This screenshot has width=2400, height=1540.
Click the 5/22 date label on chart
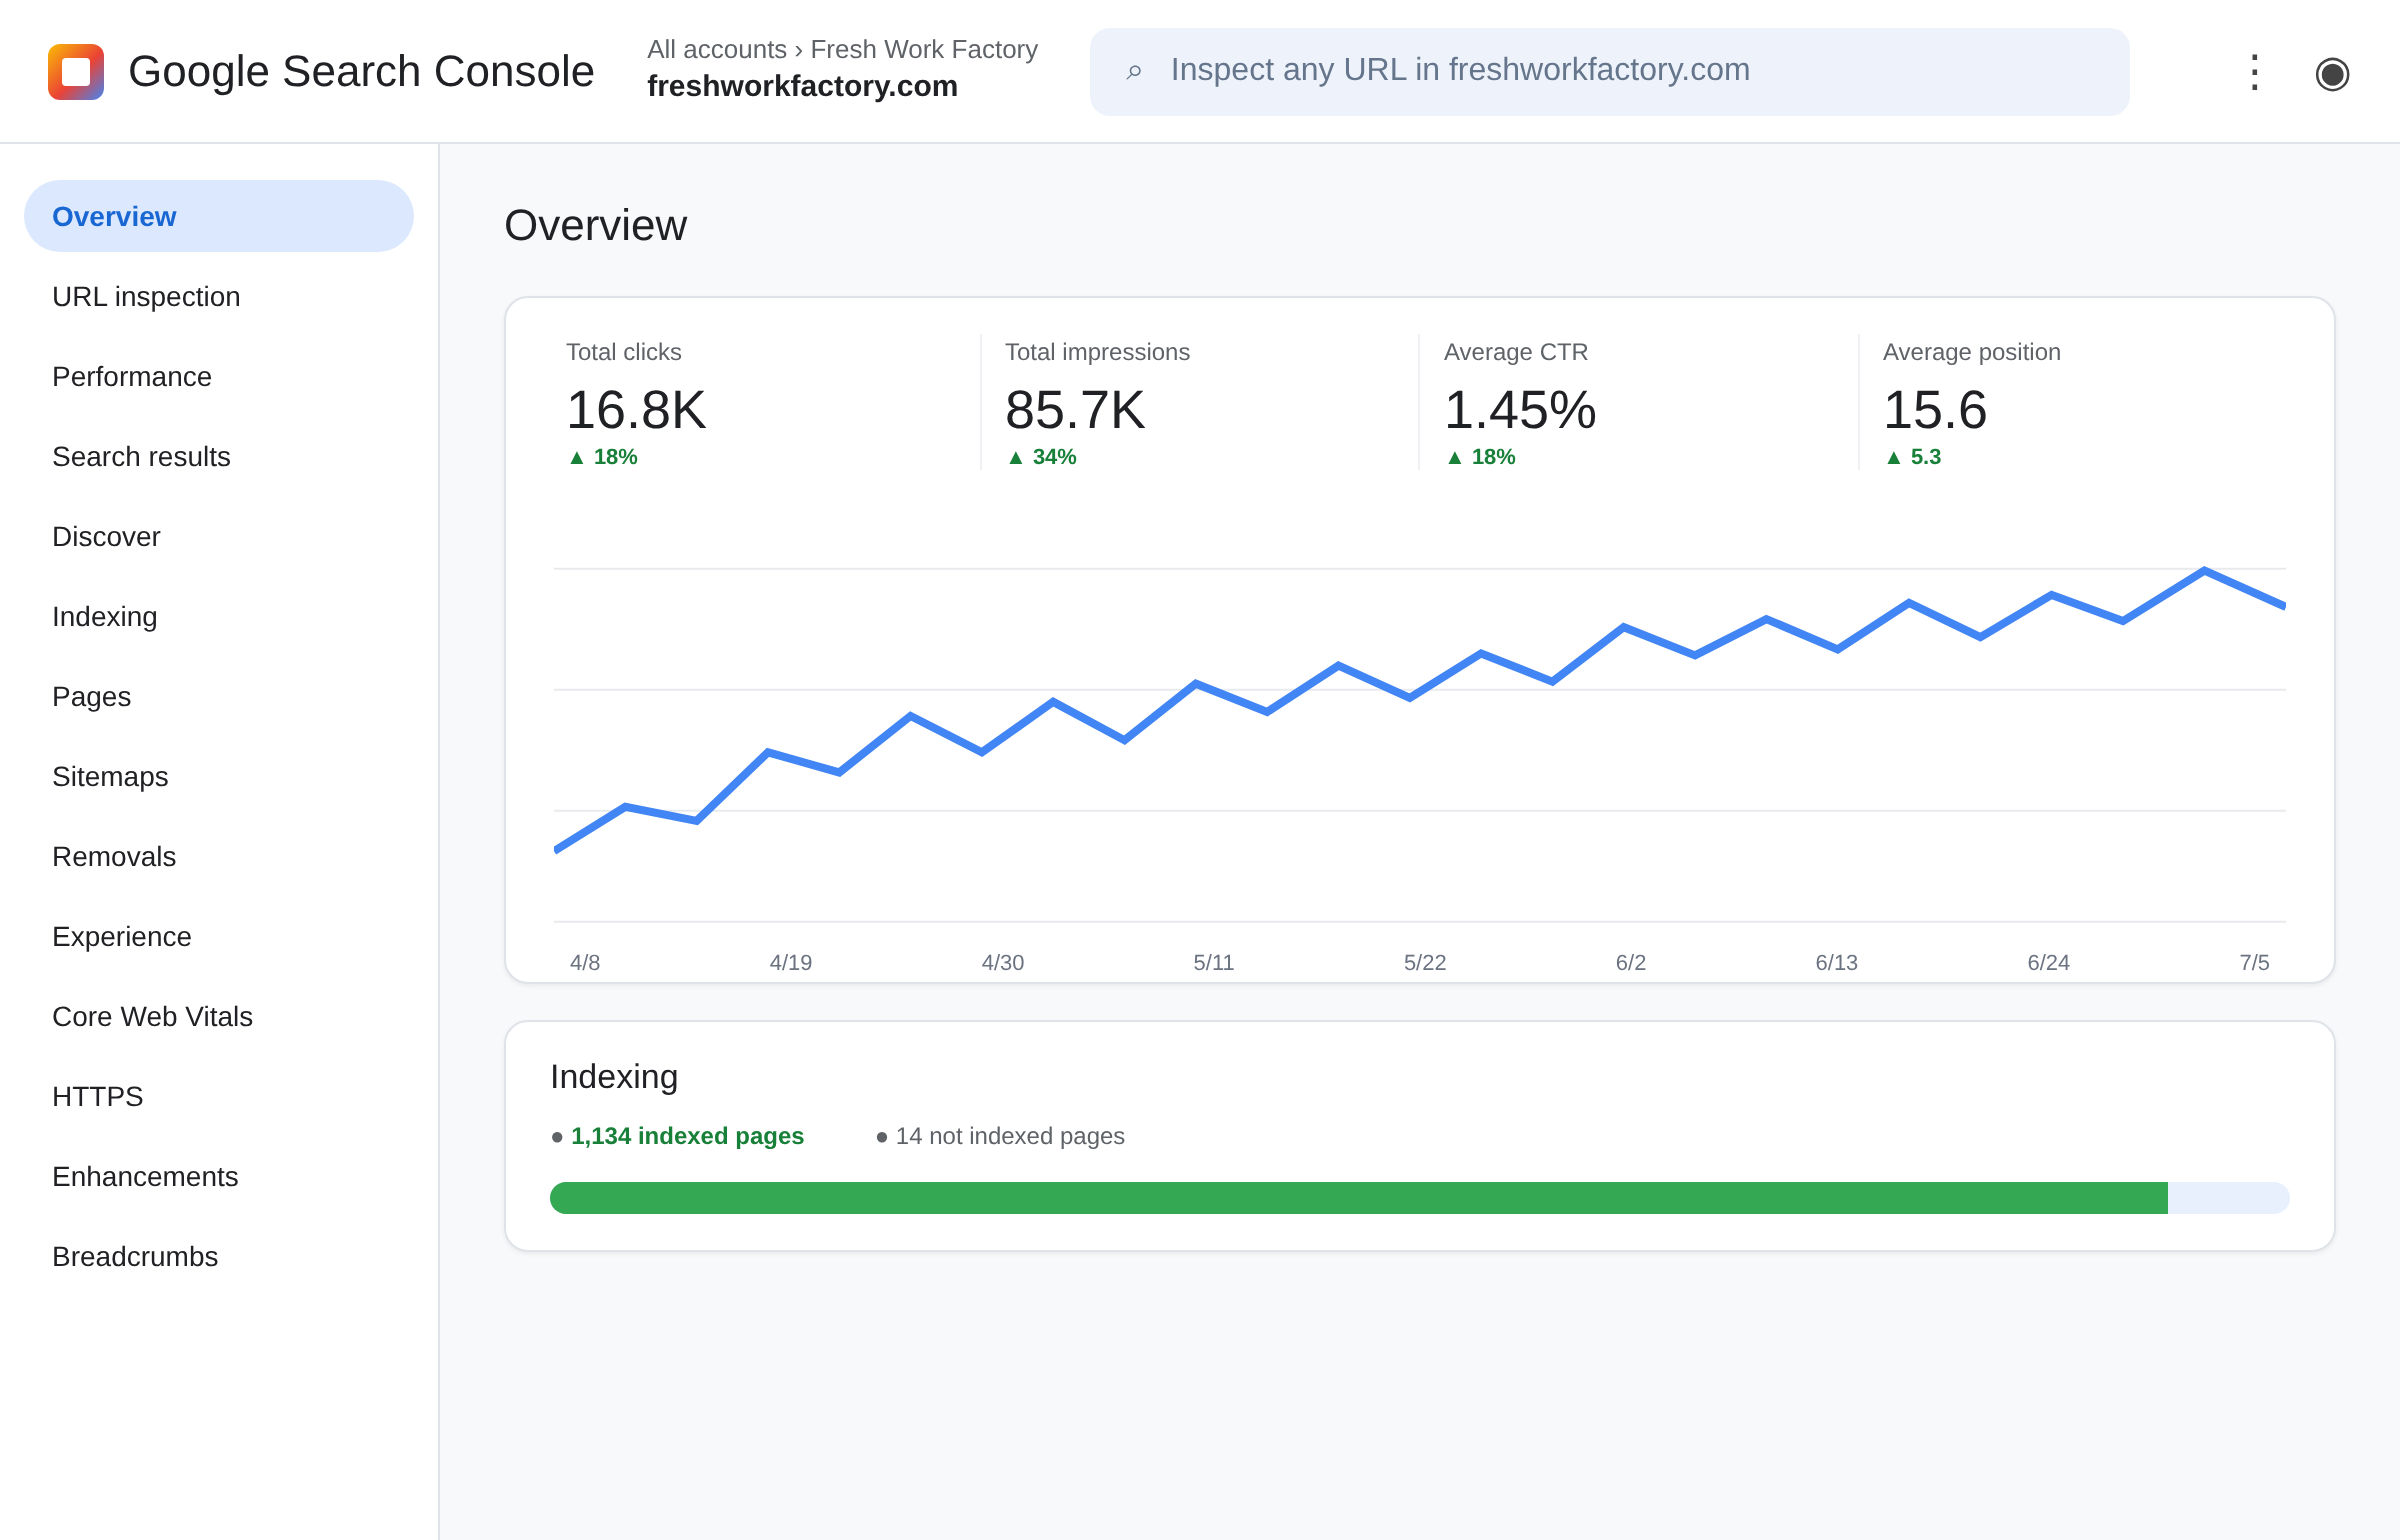[1425, 962]
